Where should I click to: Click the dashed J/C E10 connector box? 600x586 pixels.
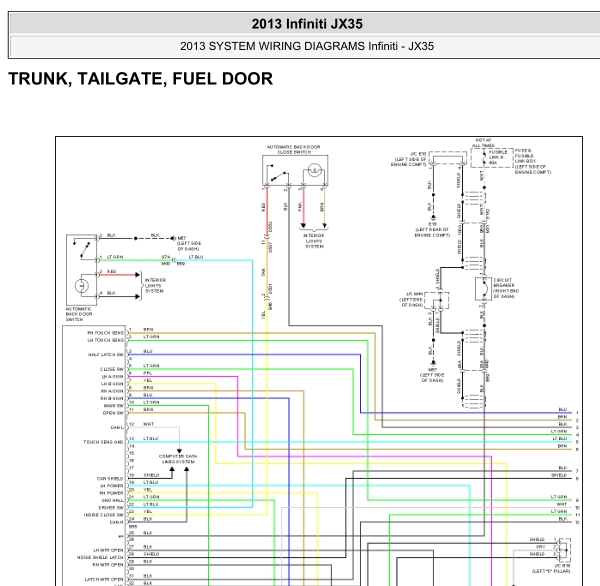tap(448, 158)
